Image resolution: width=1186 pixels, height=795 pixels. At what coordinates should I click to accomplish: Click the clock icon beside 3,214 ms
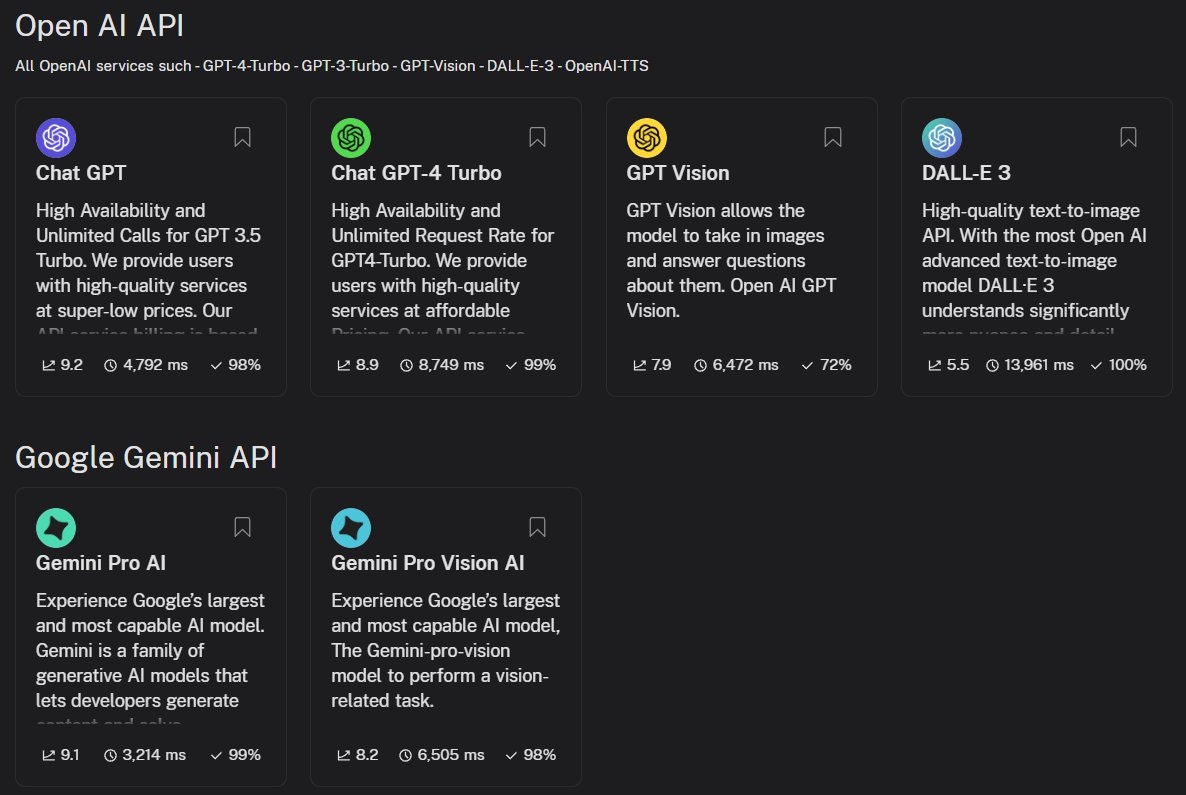coord(110,755)
